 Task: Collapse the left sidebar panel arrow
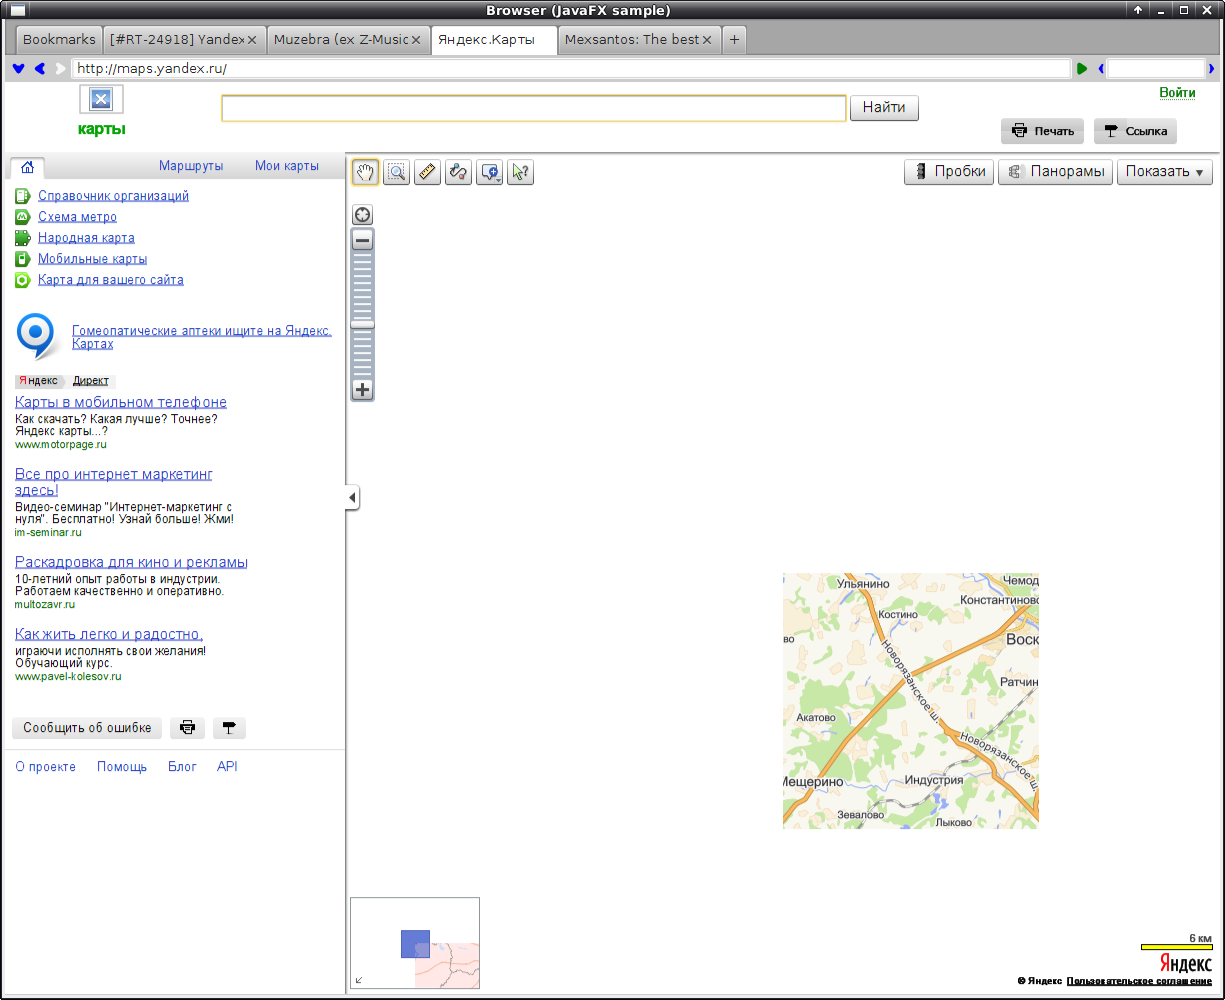352,497
